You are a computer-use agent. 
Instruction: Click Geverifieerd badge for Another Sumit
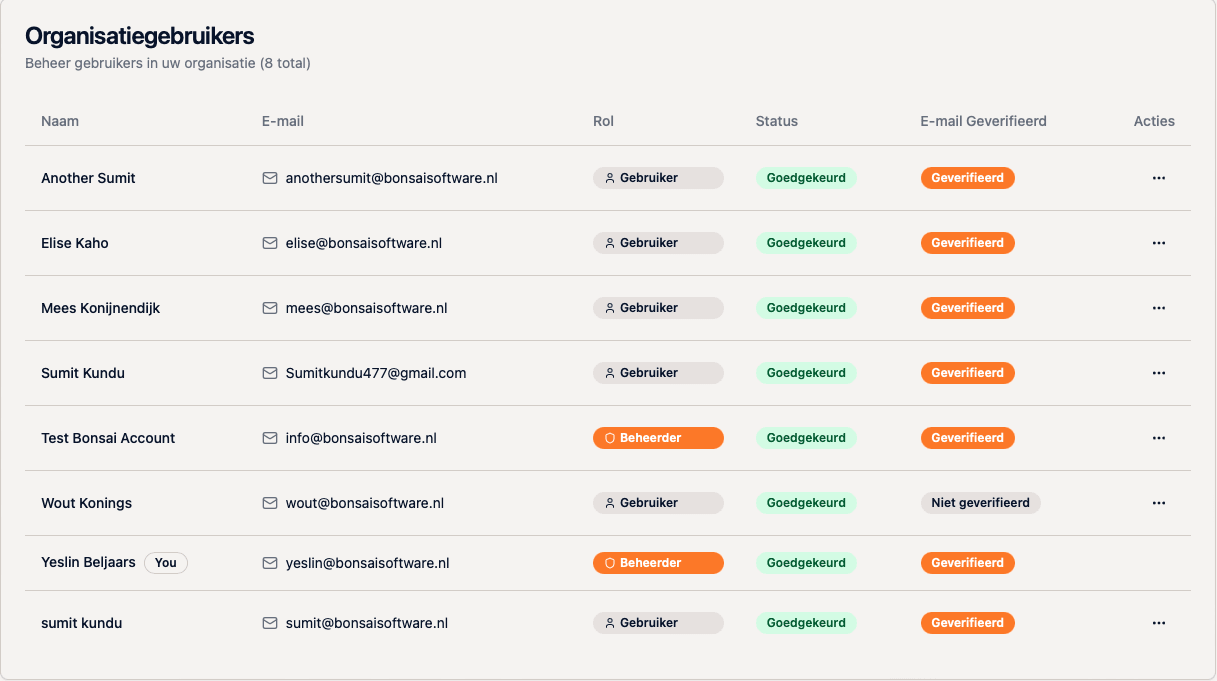968,178
